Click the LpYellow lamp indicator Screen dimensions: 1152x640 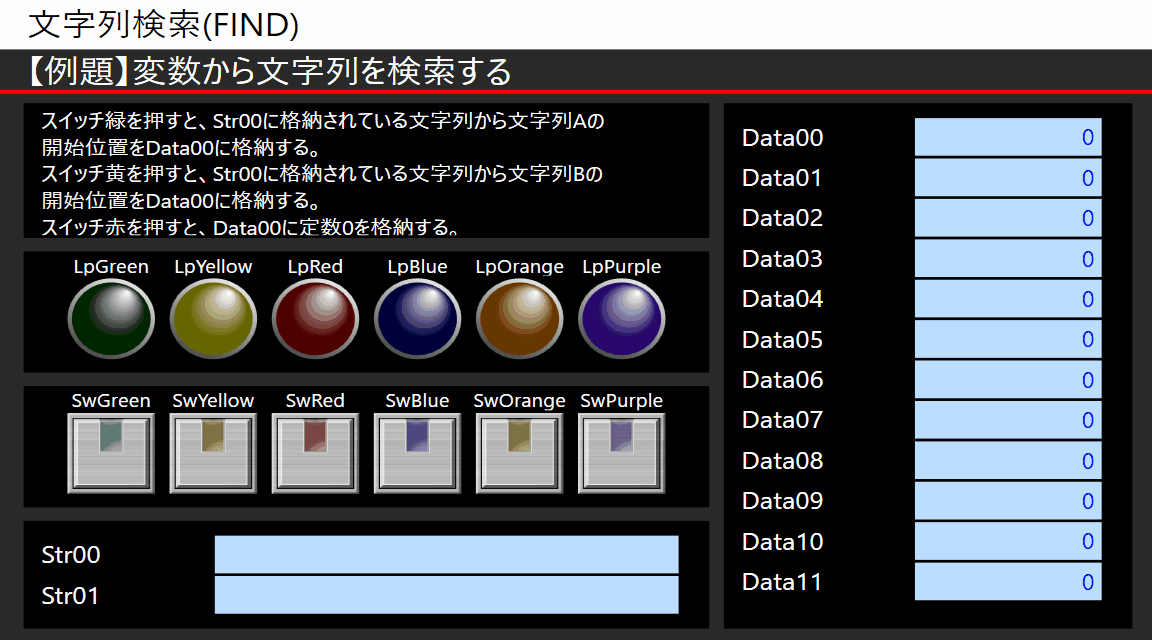[x=213, y=319]
